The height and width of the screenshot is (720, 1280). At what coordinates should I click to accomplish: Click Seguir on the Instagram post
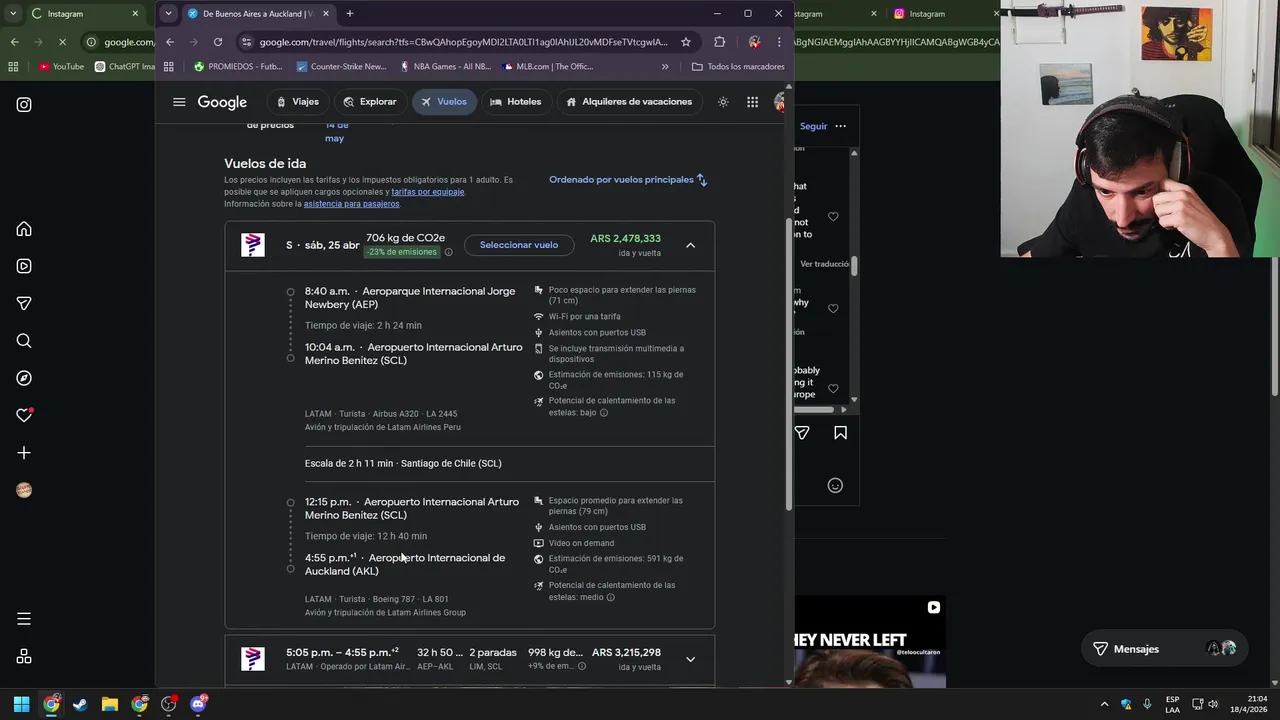click(x=813, y=127)
